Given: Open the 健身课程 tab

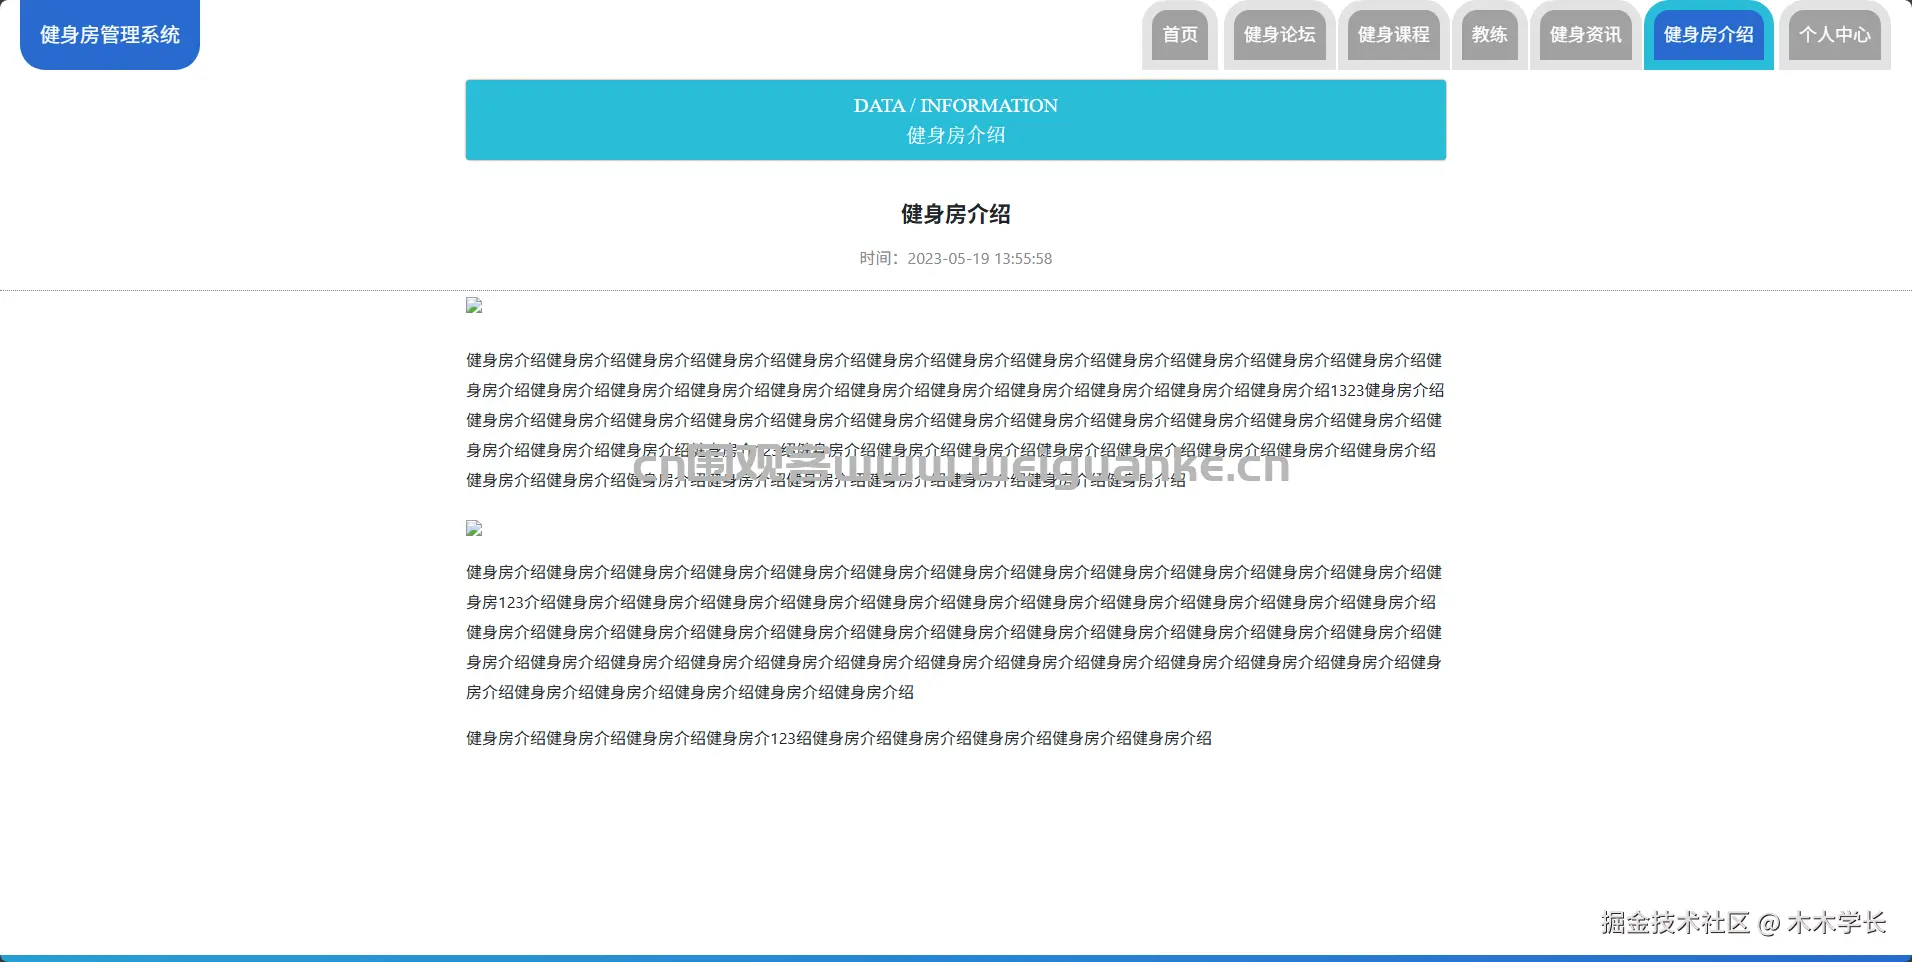Looking at the screenshot, I should pos(1392,34).
